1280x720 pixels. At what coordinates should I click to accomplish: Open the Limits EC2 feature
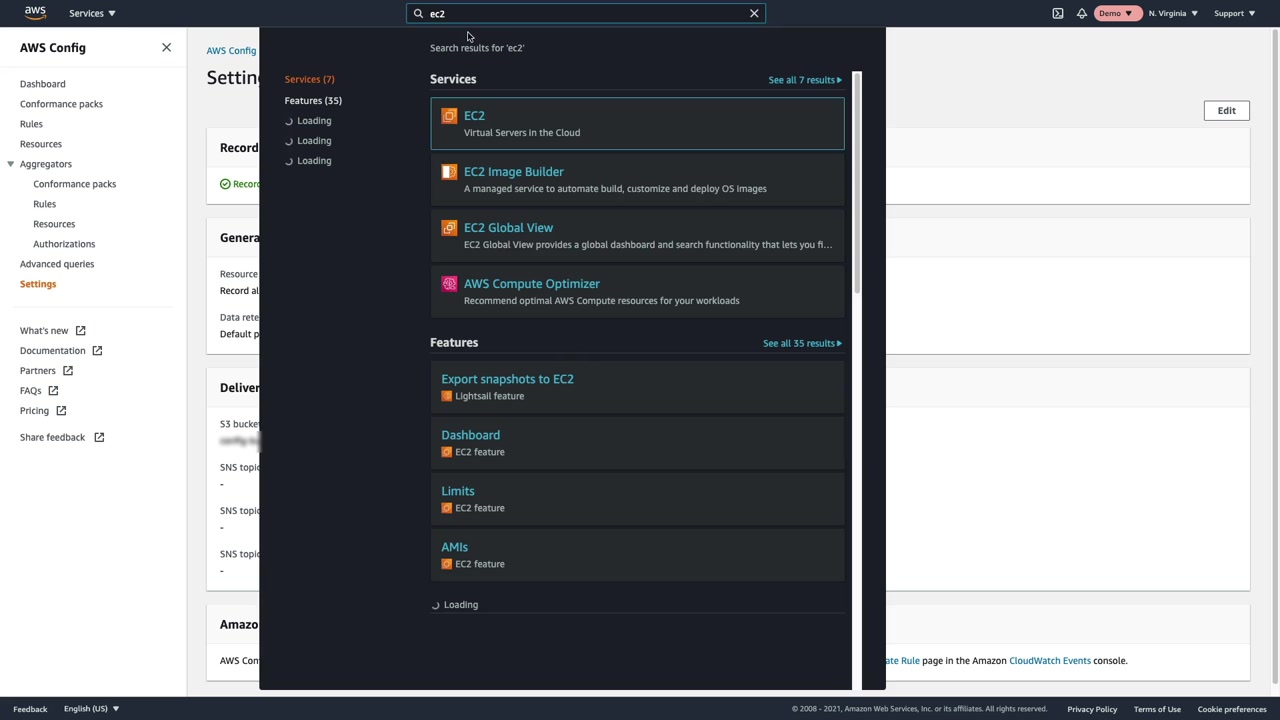point(637,498)
